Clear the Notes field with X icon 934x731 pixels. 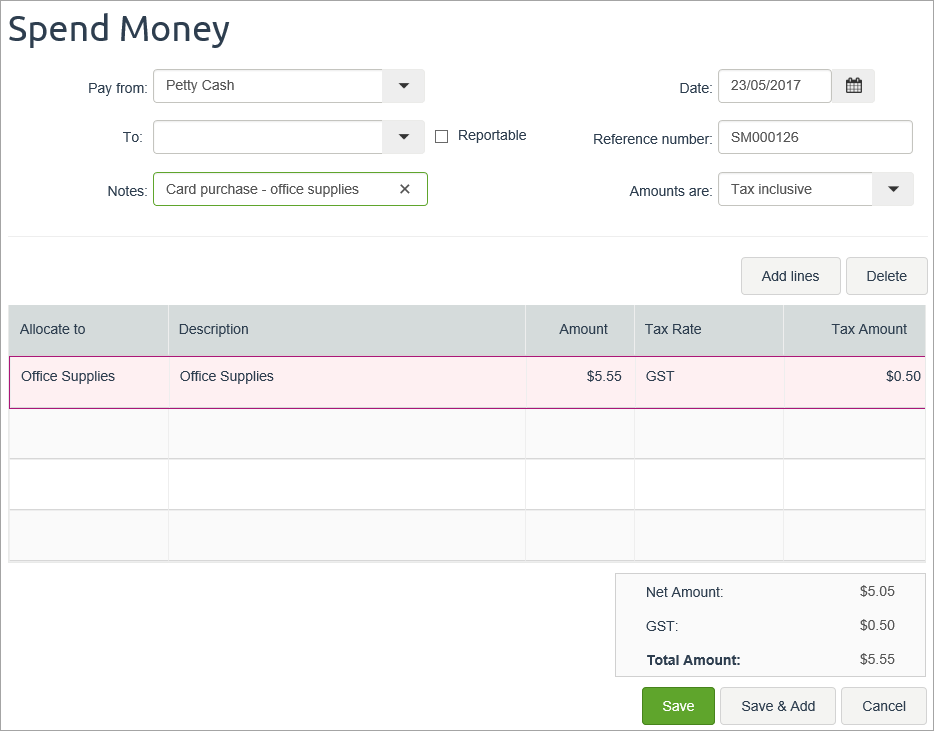pos(405,189)
